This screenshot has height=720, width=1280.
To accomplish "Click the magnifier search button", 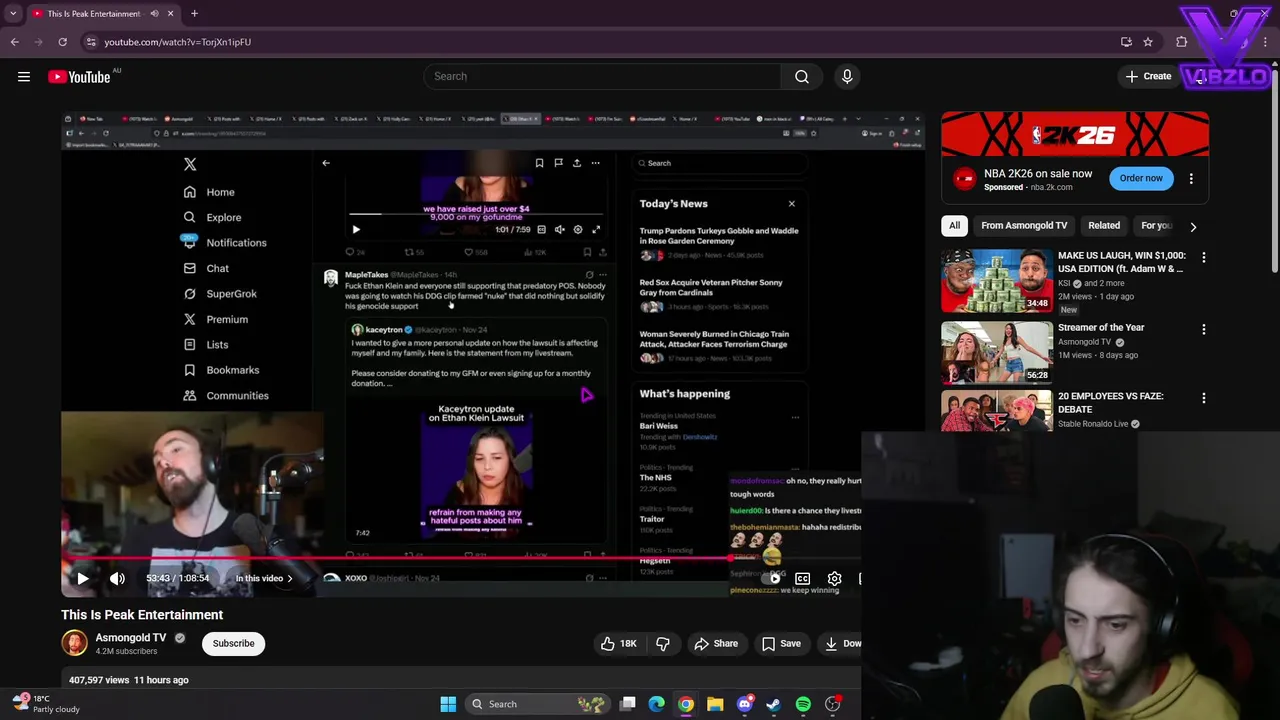I will [x=802, y=76].
